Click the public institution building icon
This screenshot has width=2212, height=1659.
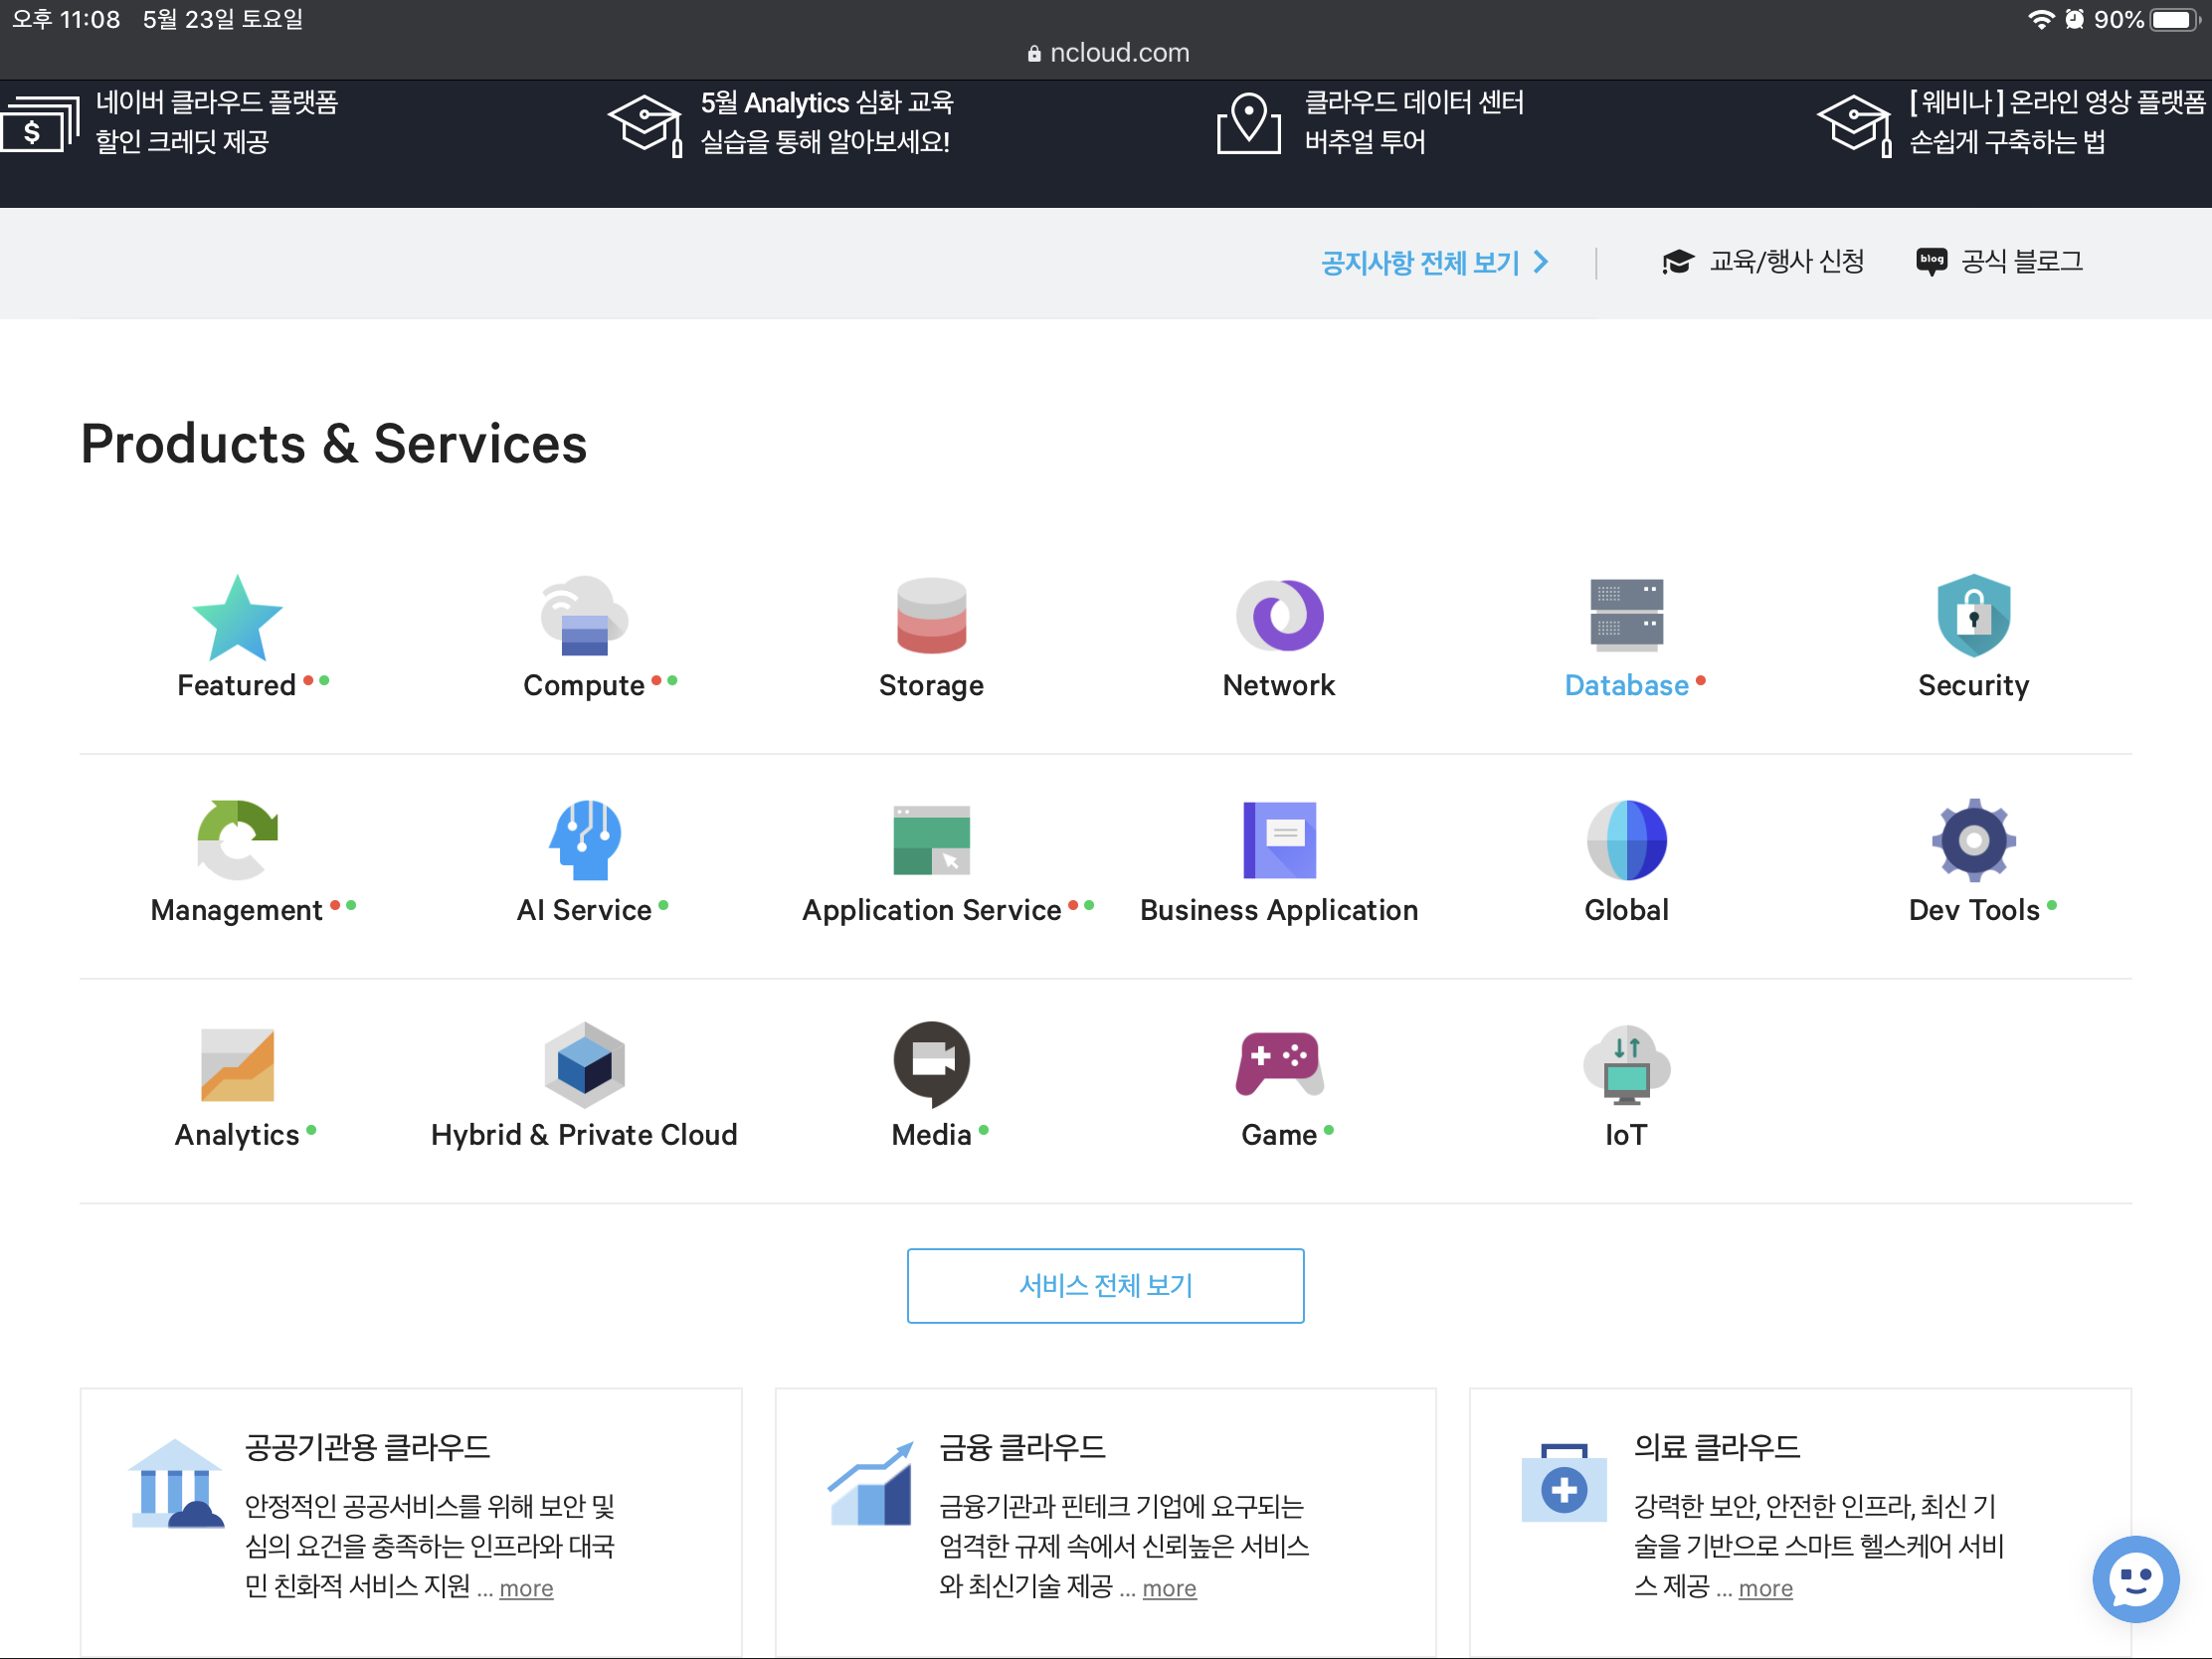175,1484
